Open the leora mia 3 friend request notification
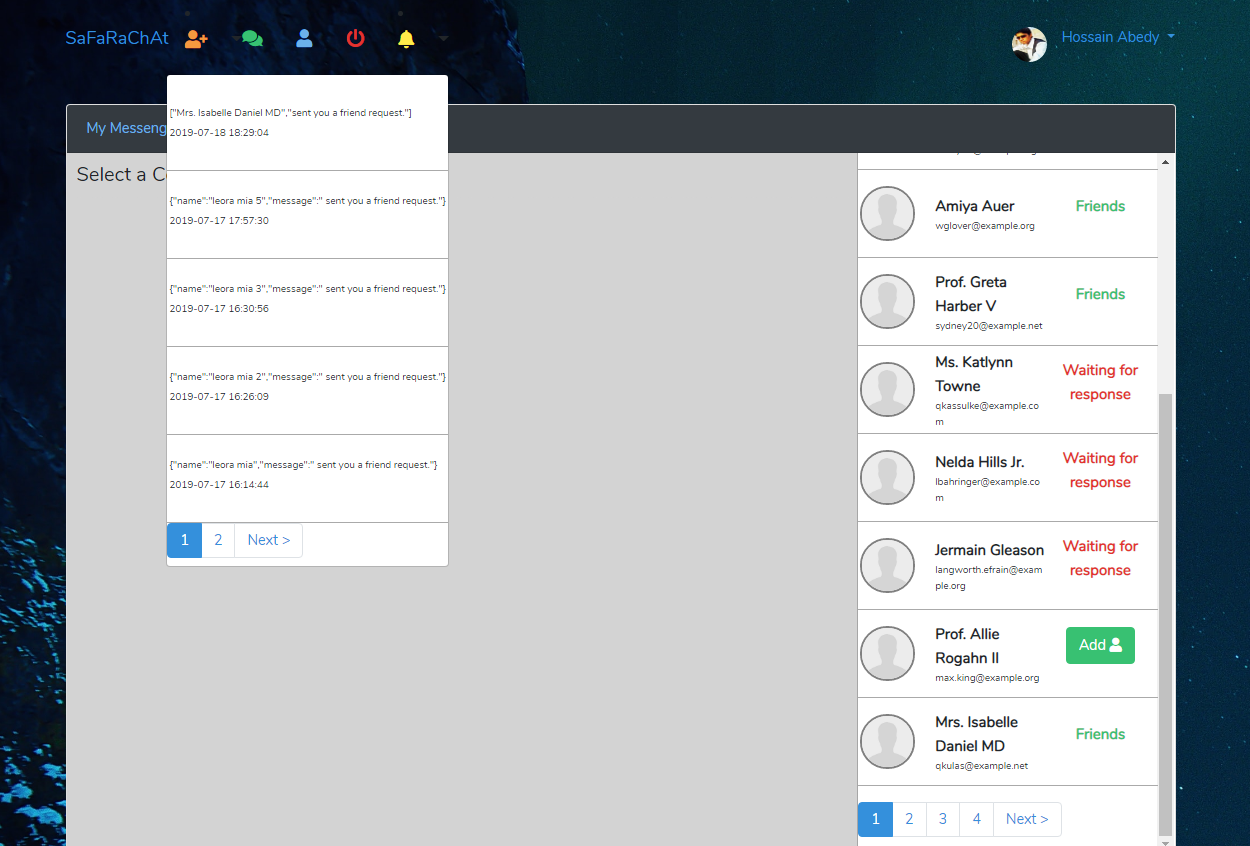The height and width of the screenshot is (846, 1250). pyautogui.click(x=307, y=303)
